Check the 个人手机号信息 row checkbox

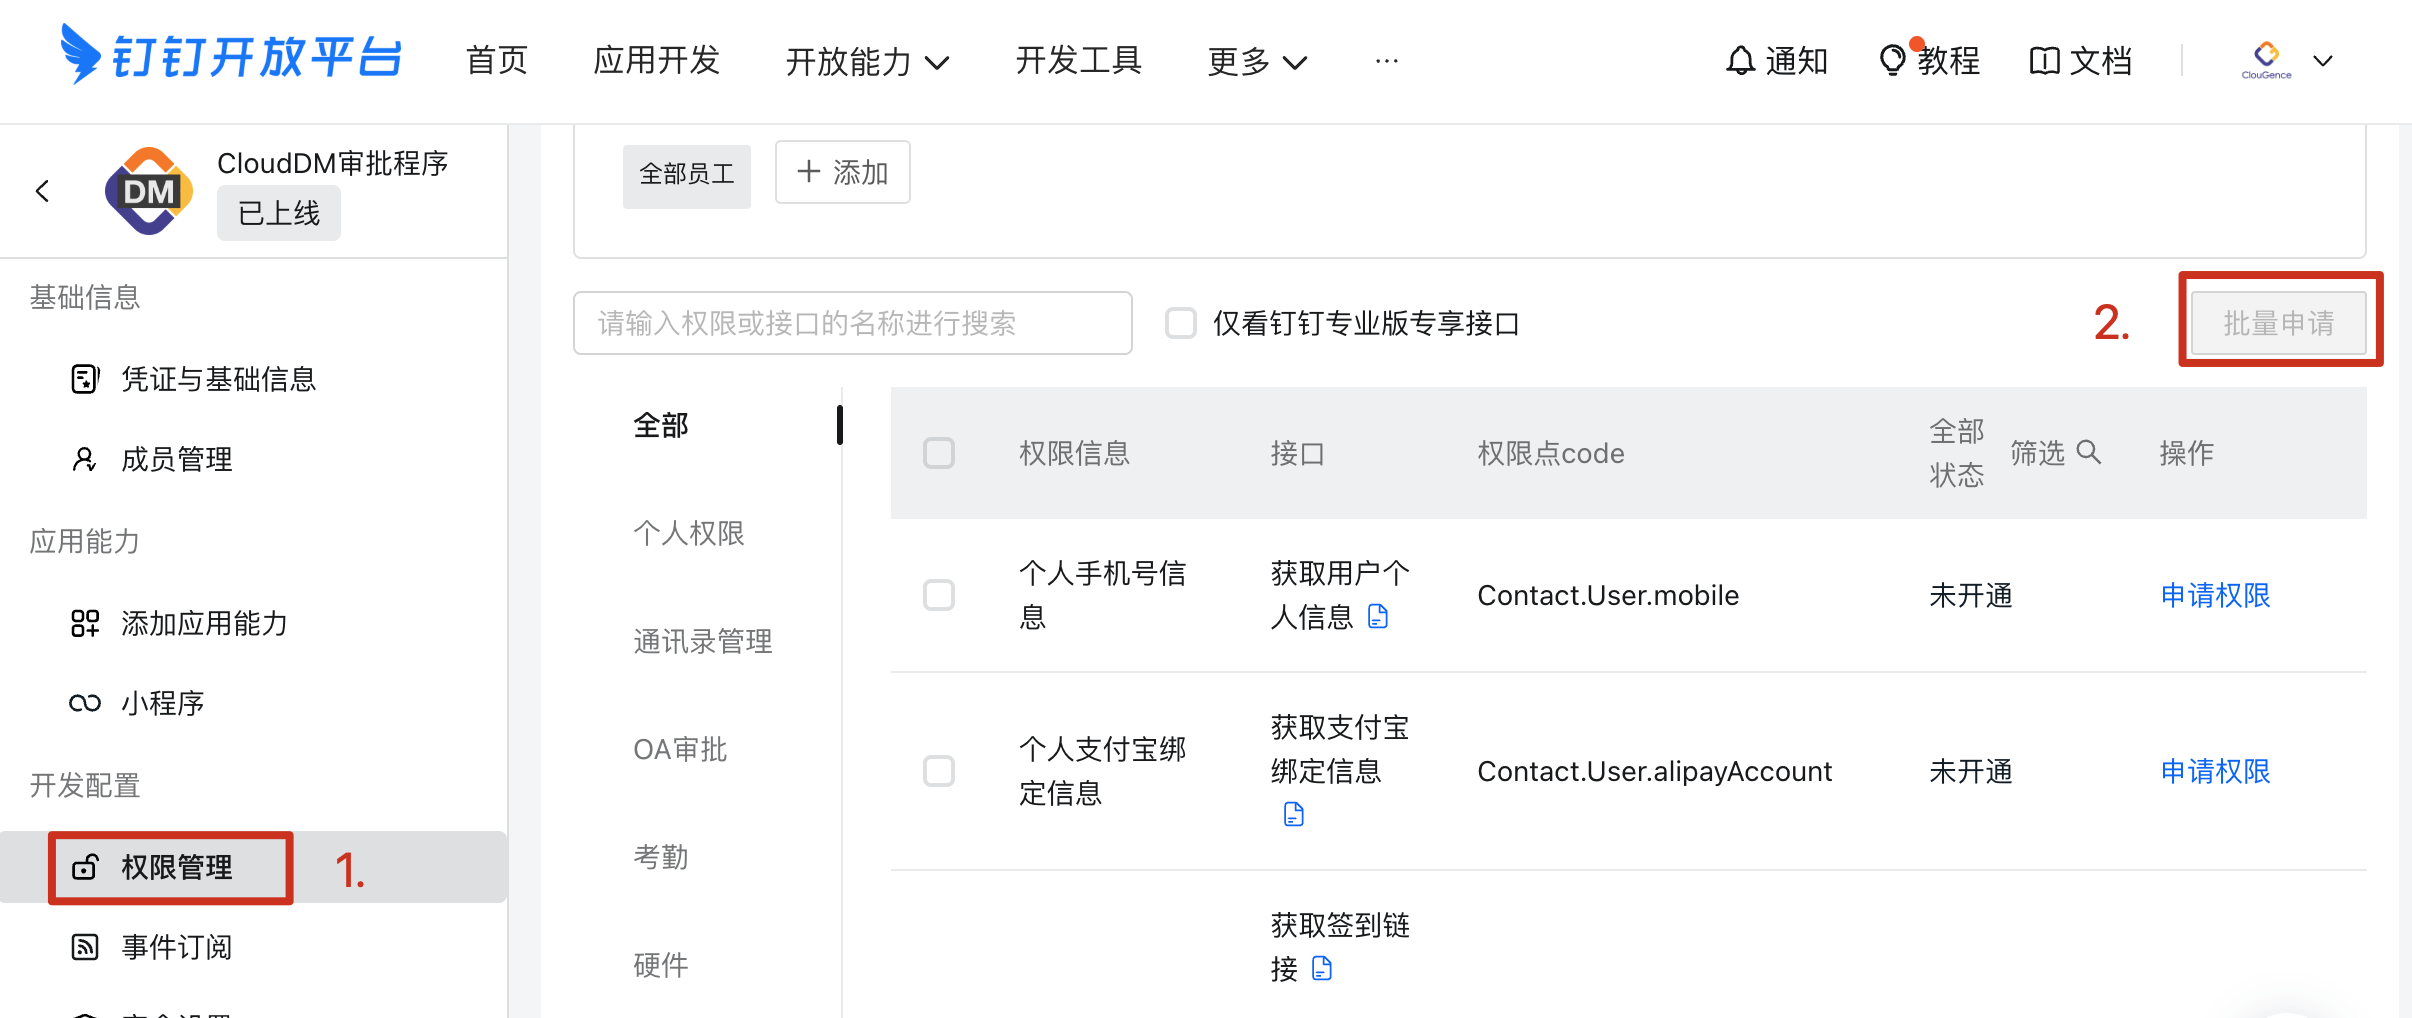pos(939,595)
